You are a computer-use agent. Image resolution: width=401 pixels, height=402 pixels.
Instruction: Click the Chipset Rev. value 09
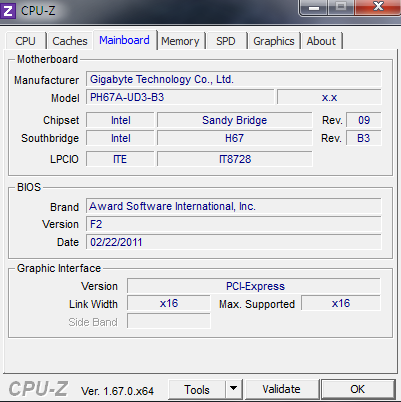[364, 120]
